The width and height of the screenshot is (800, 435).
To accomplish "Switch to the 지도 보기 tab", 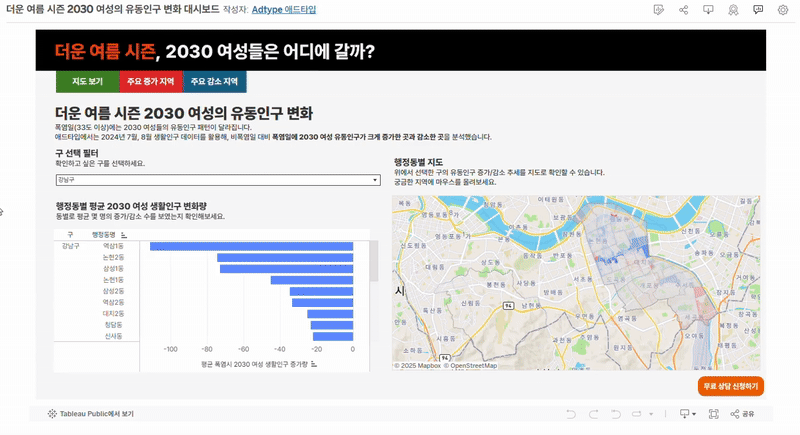I will 87,82.
